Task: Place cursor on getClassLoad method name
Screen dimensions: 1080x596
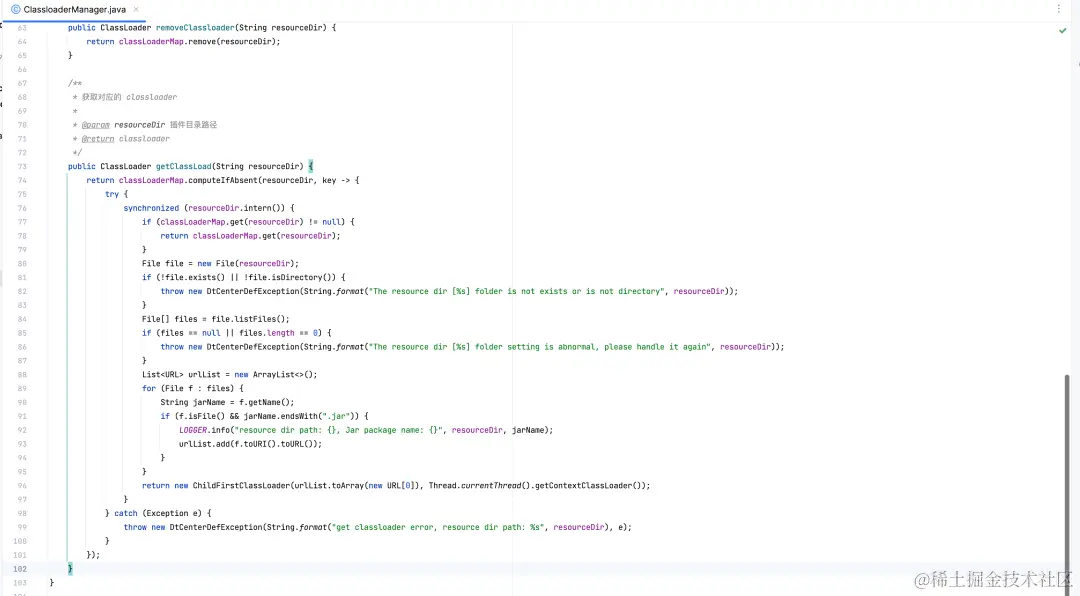Action: [183, 166]
